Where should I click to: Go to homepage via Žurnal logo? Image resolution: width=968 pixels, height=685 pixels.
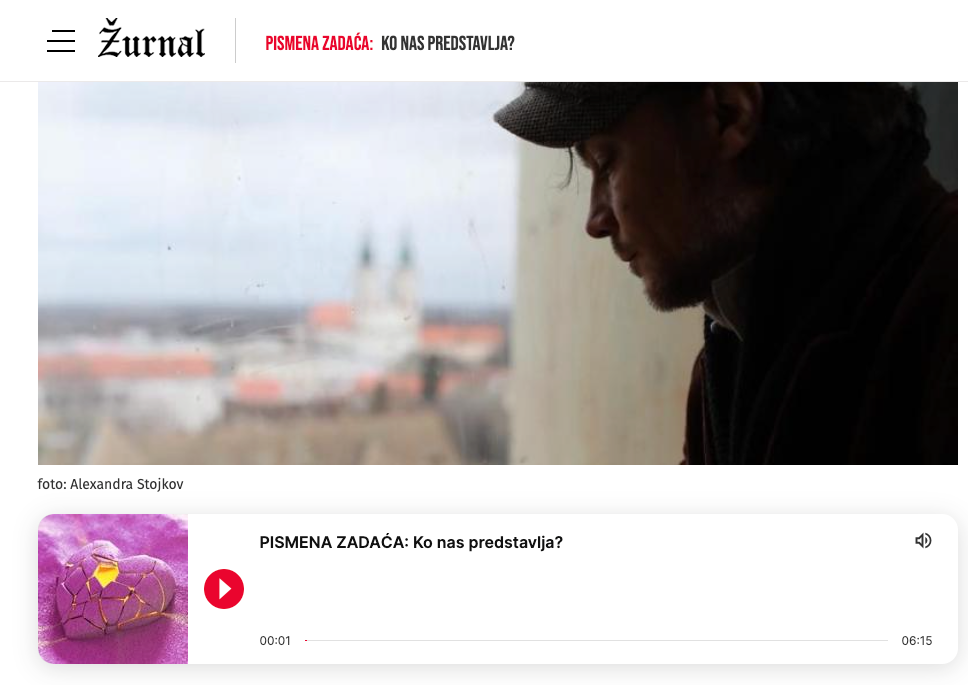point(151,39)
